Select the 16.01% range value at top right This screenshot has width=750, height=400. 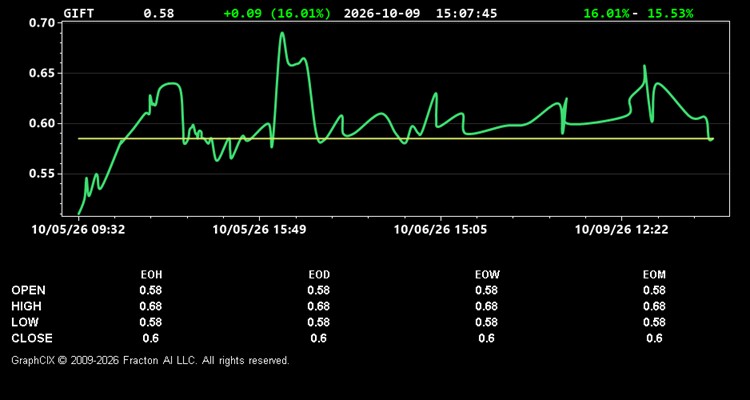pyautogui.click(x=607, y=13)
